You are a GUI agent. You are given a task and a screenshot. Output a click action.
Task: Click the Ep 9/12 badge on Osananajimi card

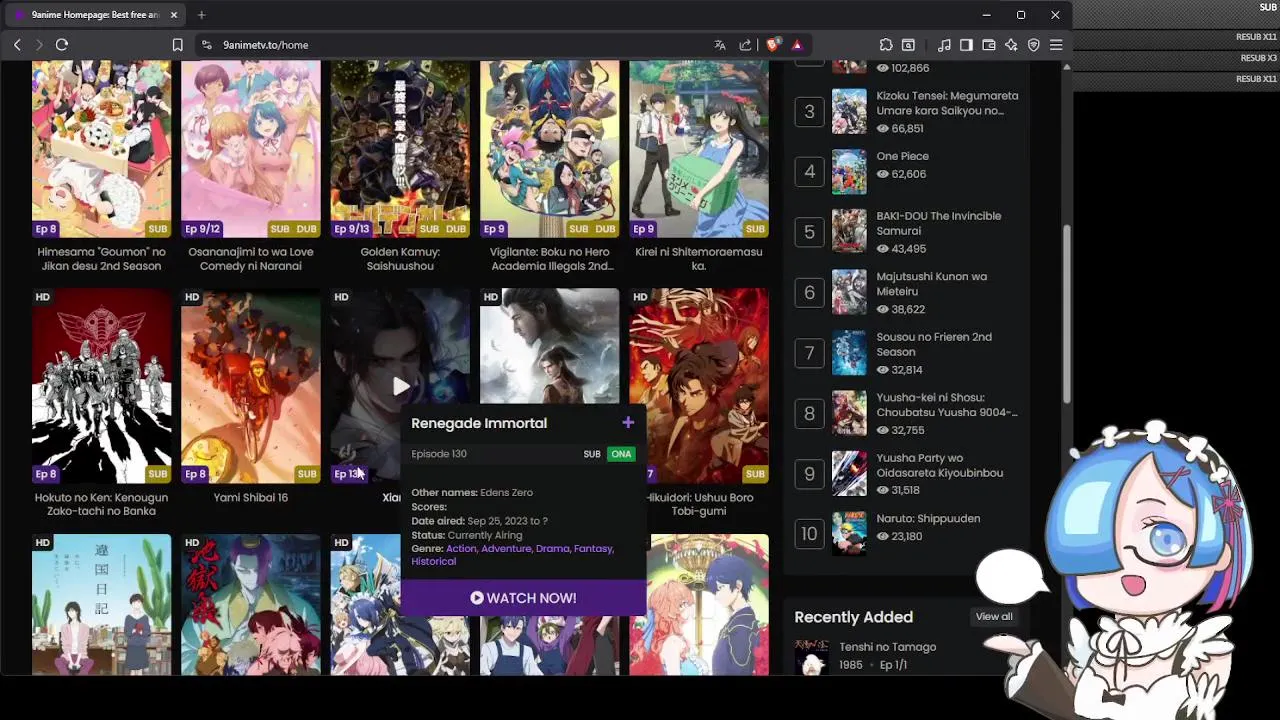point(202,229)
